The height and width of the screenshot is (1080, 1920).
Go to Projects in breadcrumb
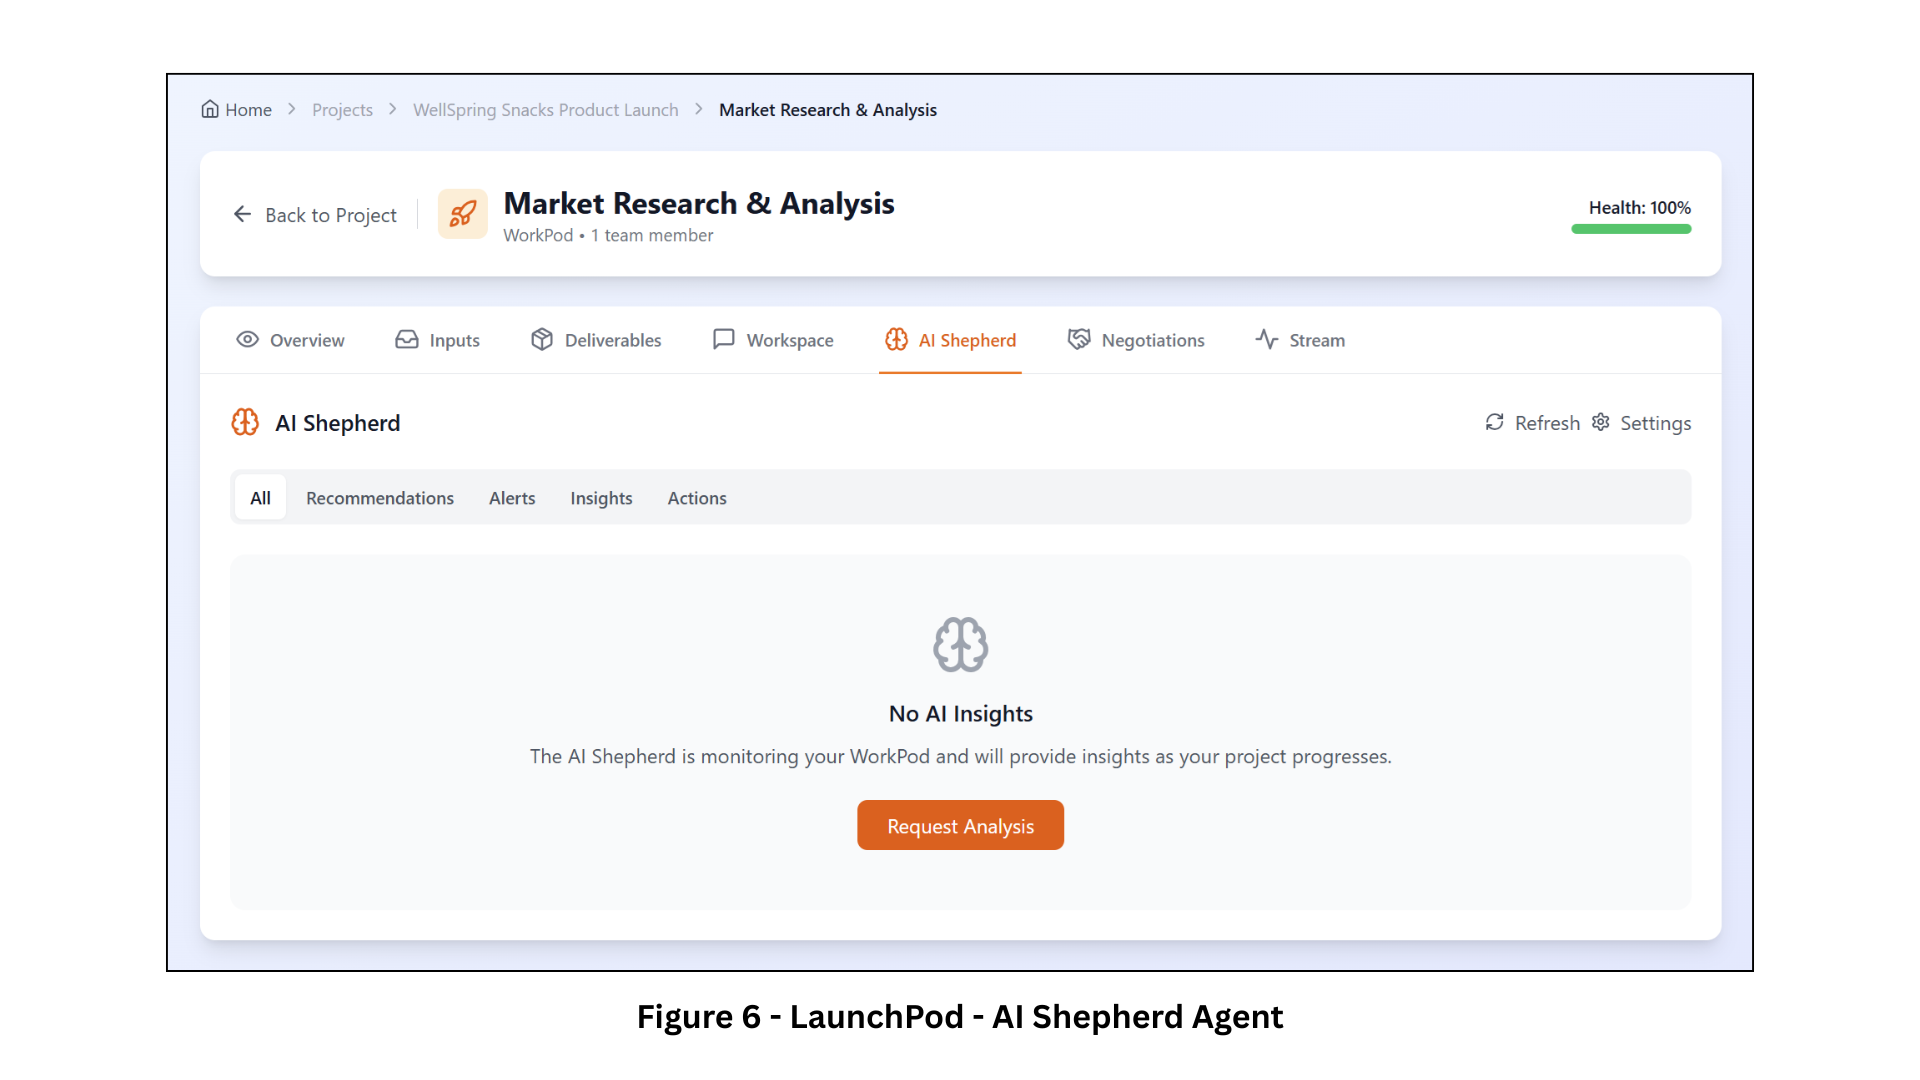[x=342, y=110]
